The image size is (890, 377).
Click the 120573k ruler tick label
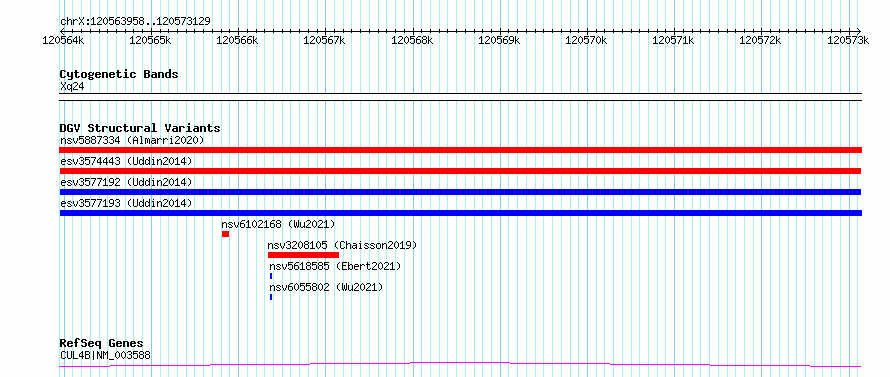(848, 40)
